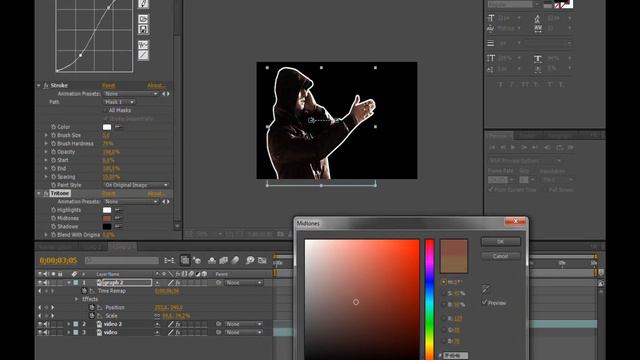Click the color picker circle in the gradient field
Image resolution: width=640 pixels, height=360 pixels.
coord(356,302)
